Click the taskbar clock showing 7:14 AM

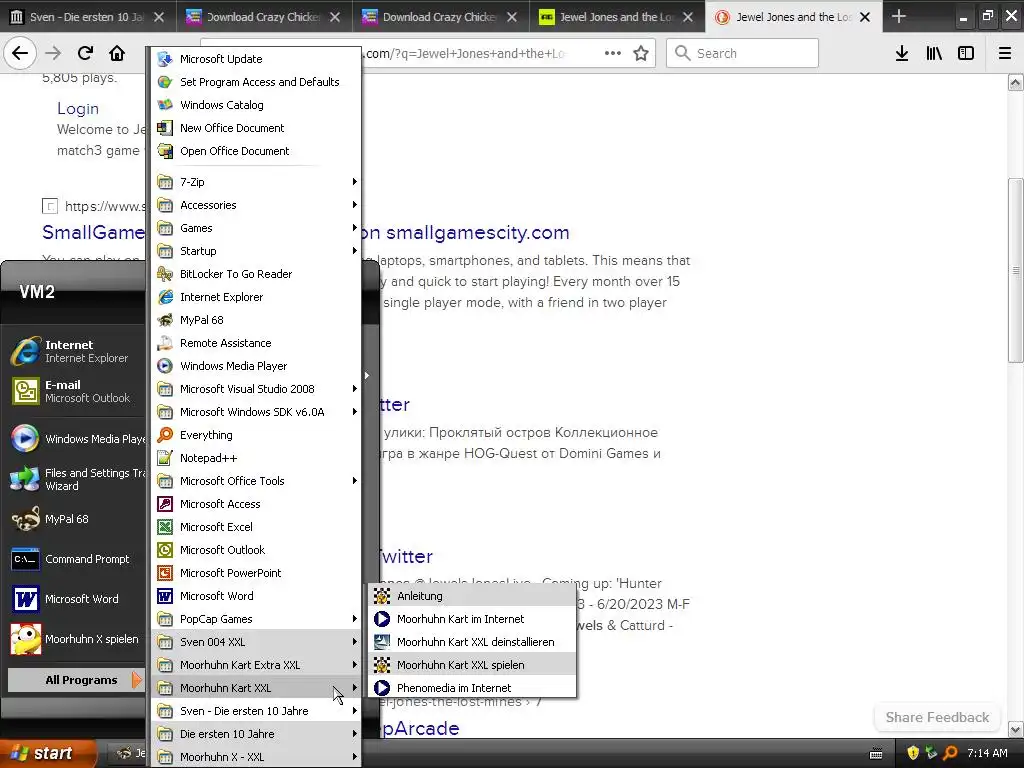[x=987, y=753]
